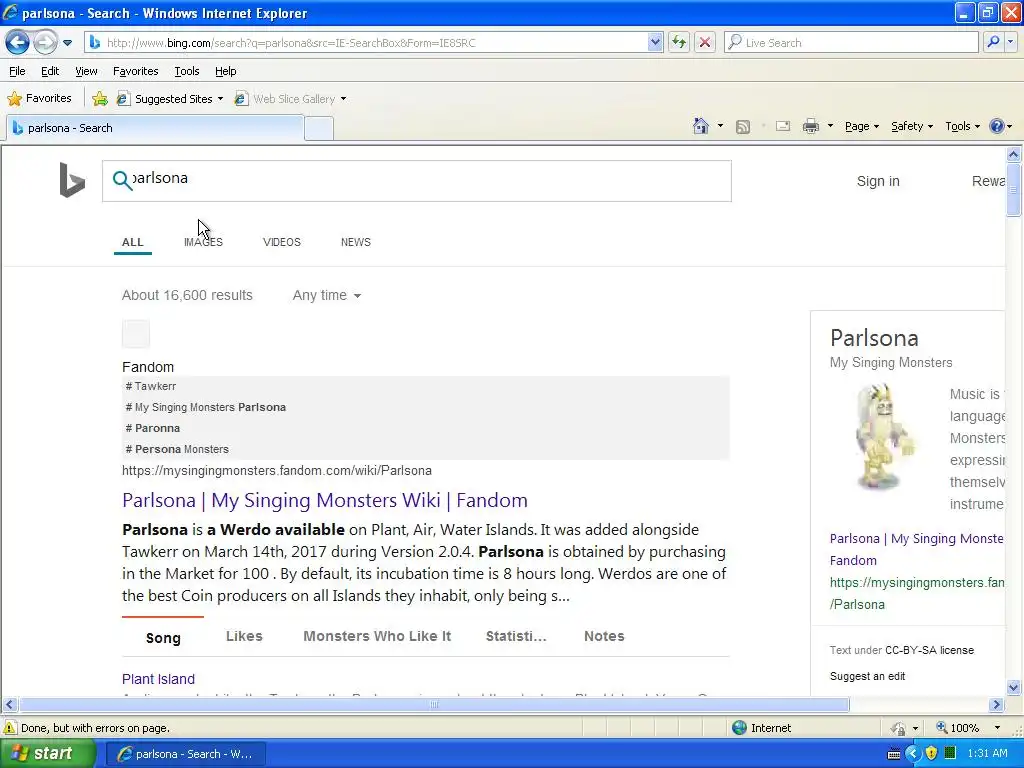Open the Windows start button
The width and height of the screenshot is (1024, 768).
click(x=46, y=754)
